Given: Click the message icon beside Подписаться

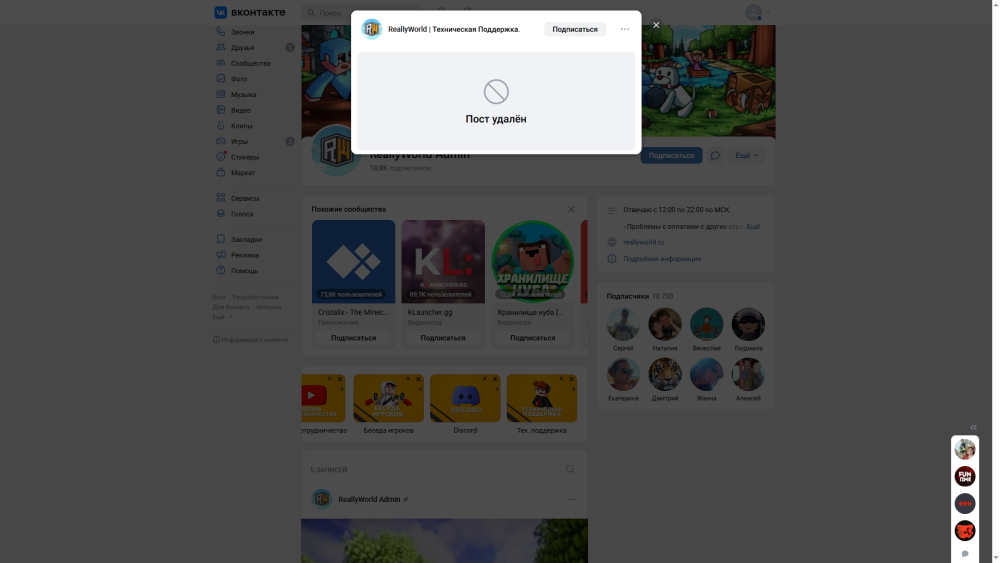Looking at the screenshot, I should tap(715, 156).
